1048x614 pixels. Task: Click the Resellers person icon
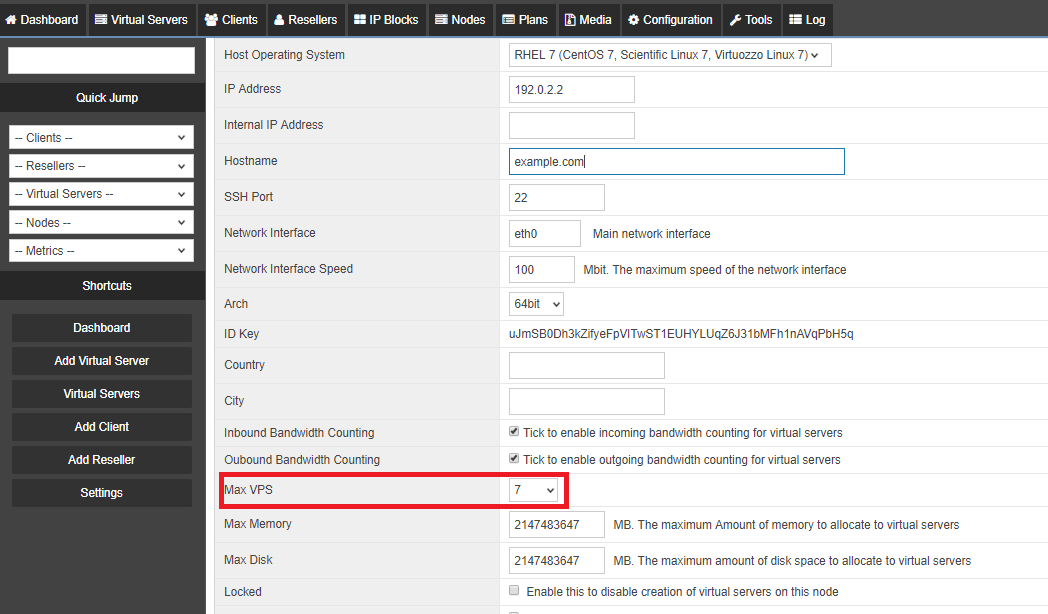pyautogui.click(x=279, y=20)
